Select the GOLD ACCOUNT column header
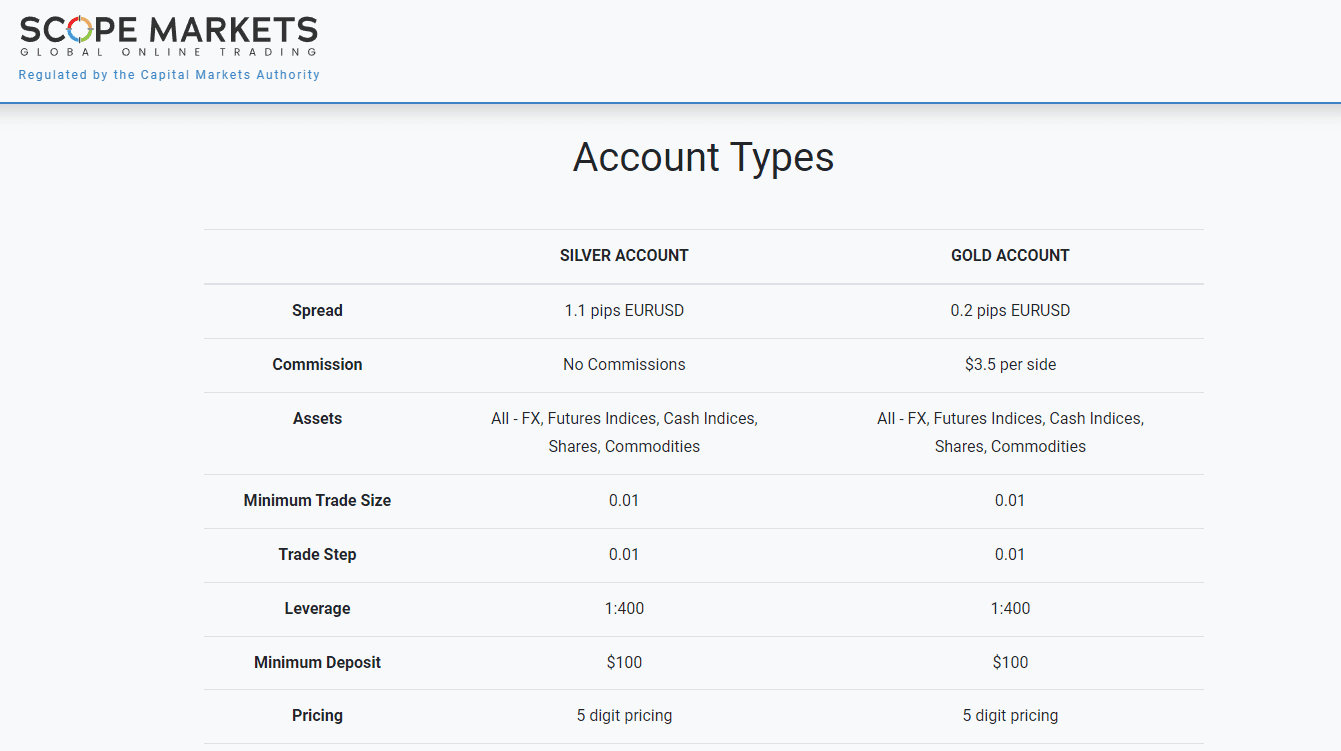This screenshot has width=1341, height=751. click(1010, 255)
